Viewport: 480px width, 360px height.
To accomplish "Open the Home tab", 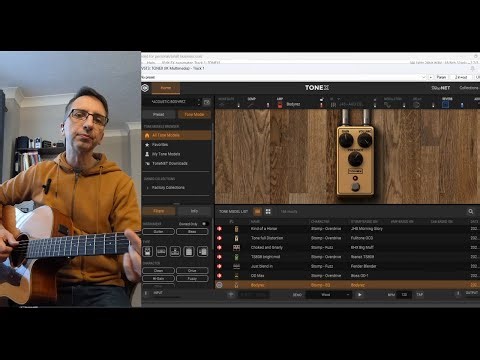I will coord(166,88).
